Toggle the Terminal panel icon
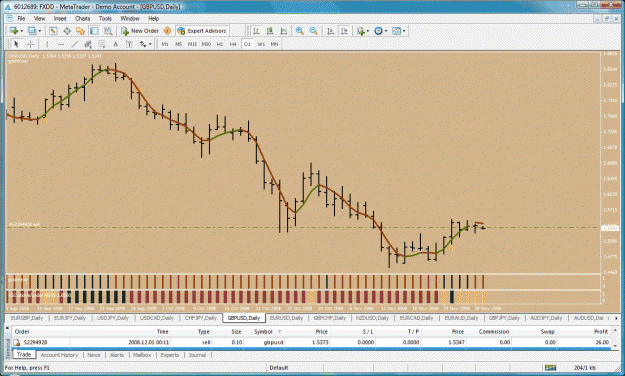 click(94, 31)
